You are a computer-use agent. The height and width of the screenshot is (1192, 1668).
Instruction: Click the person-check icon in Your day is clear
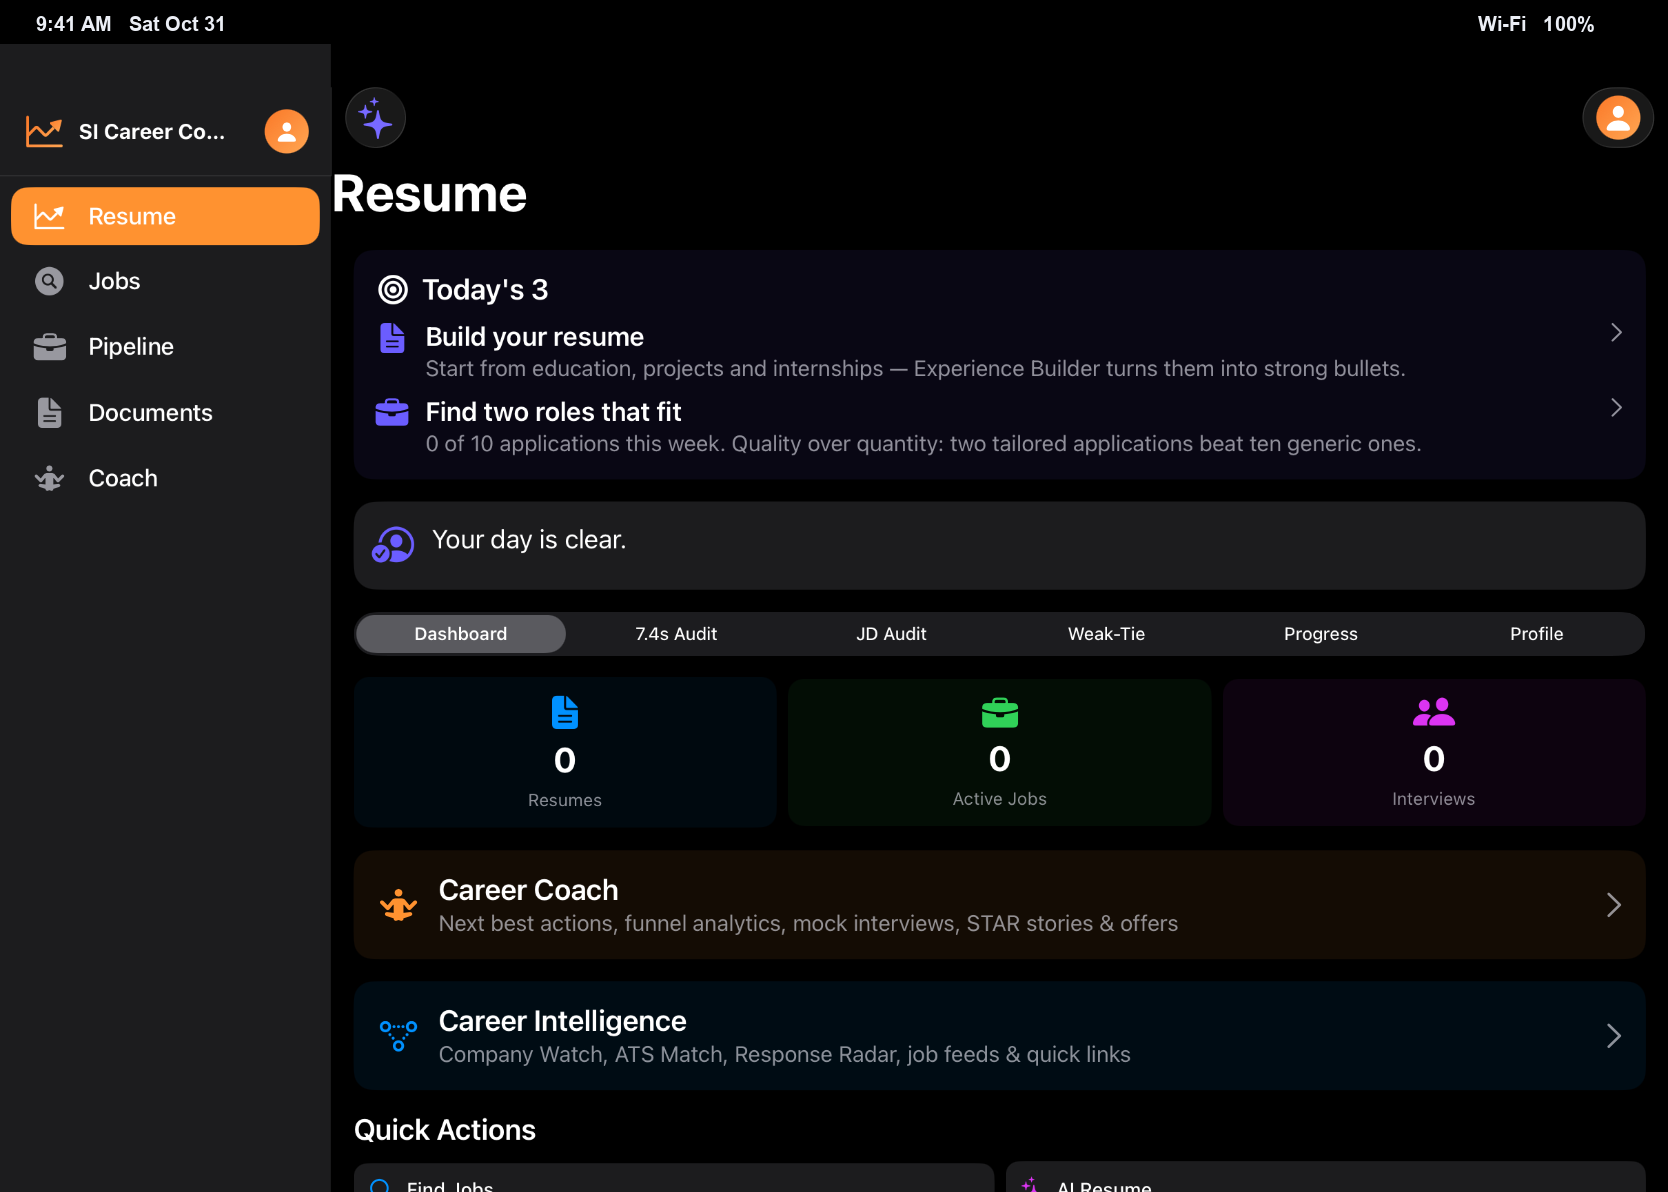tap(393, 545)
